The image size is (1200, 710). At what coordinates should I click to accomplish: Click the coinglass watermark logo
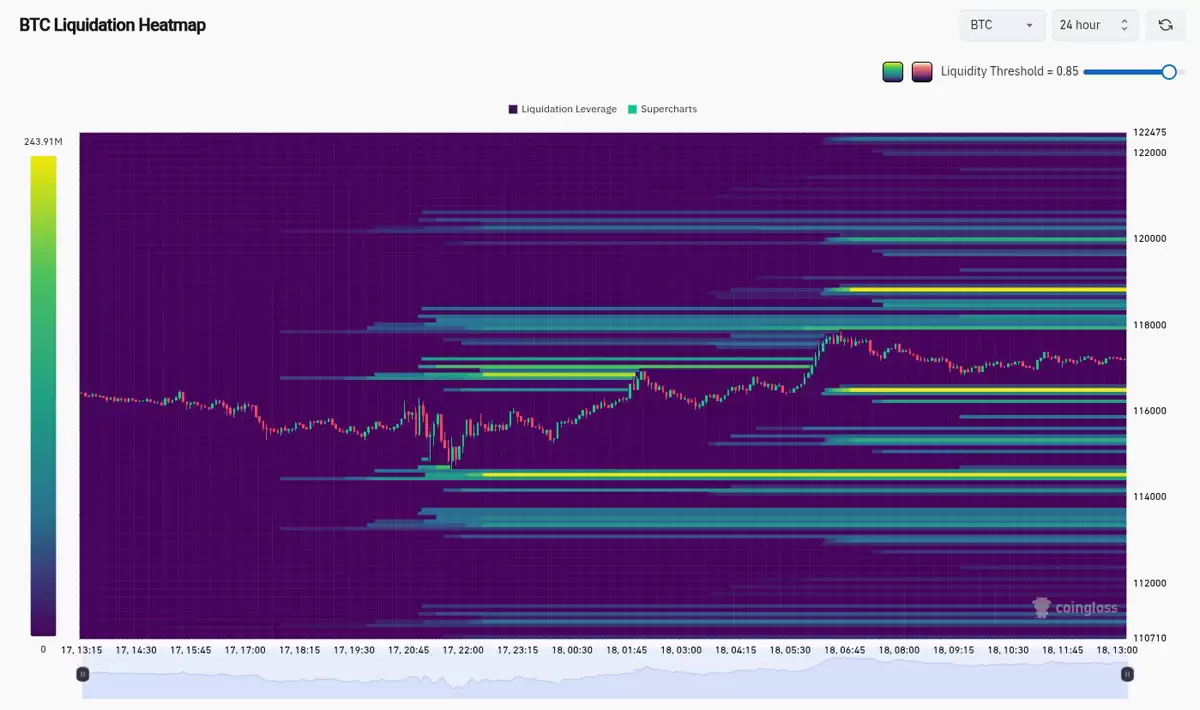[x=1076, y=607]
